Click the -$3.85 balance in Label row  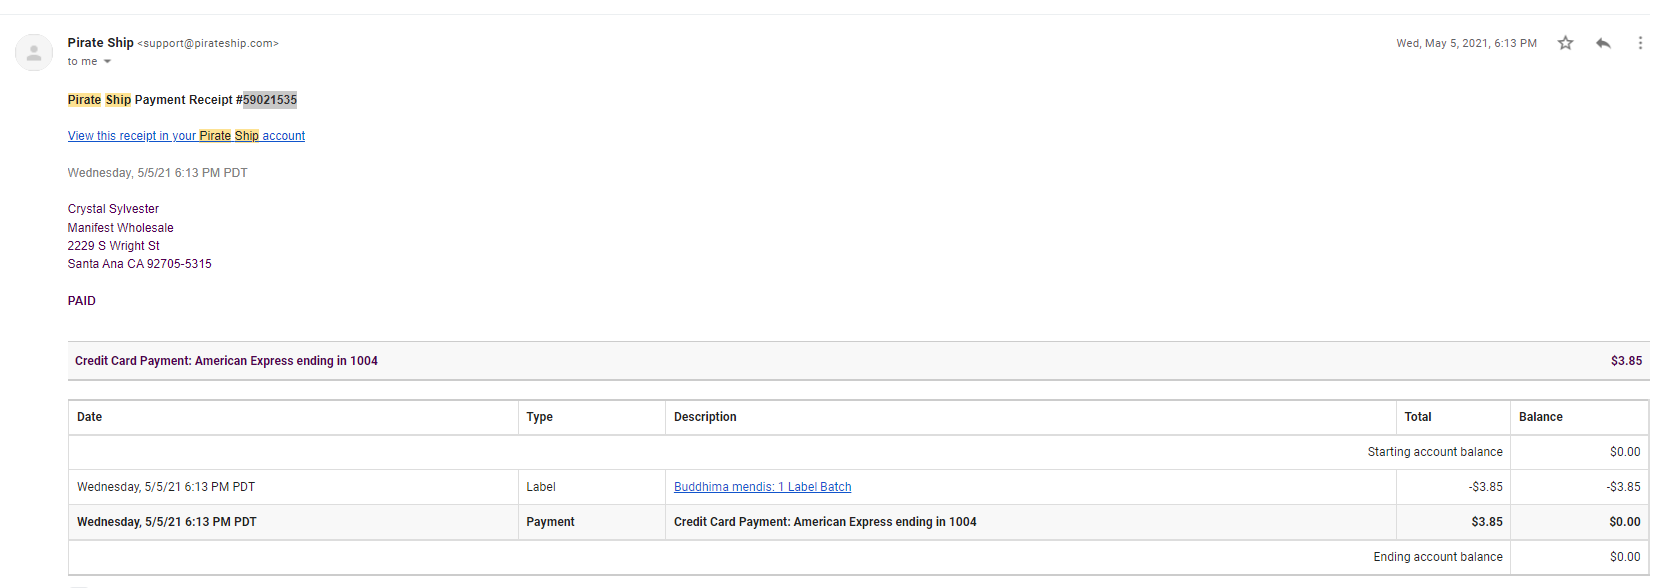click(1623, 487)
